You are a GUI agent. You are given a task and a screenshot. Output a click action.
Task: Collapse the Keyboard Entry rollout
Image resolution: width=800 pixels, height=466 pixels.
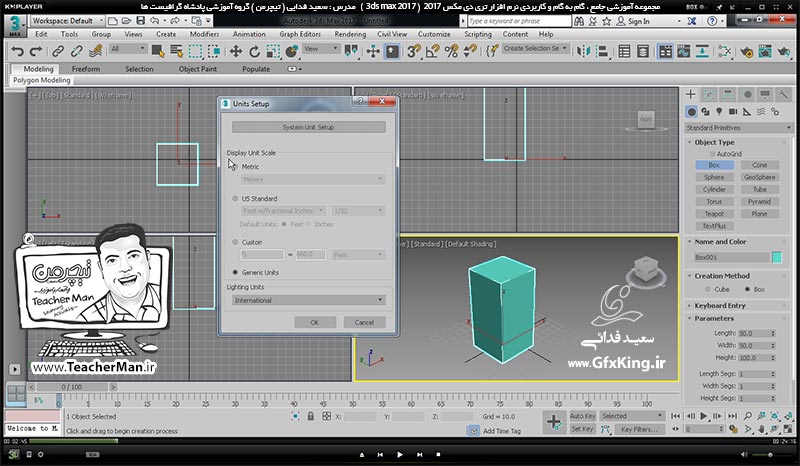pyautogui.click(x=720, y=305)
